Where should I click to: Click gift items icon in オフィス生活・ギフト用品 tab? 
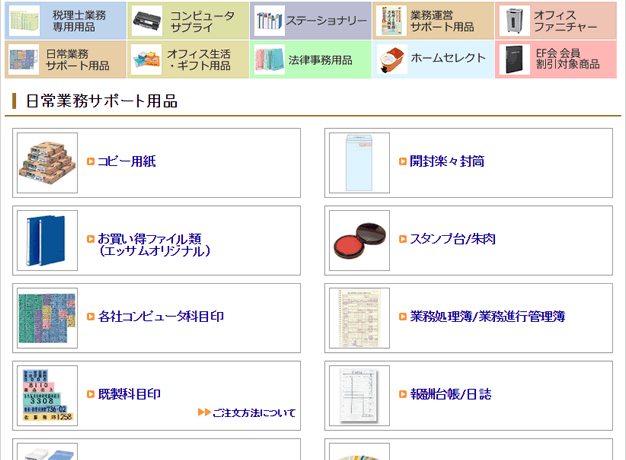(147, 59)
